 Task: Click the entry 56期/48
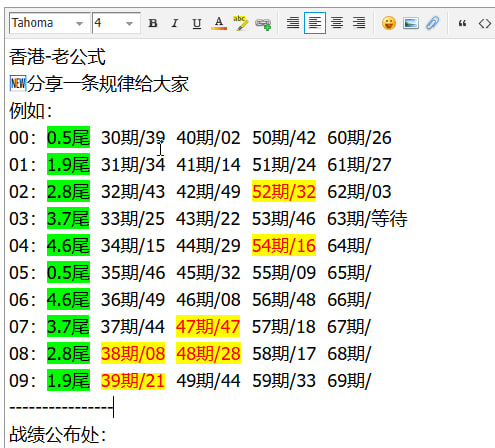click(x=284, y=299)
